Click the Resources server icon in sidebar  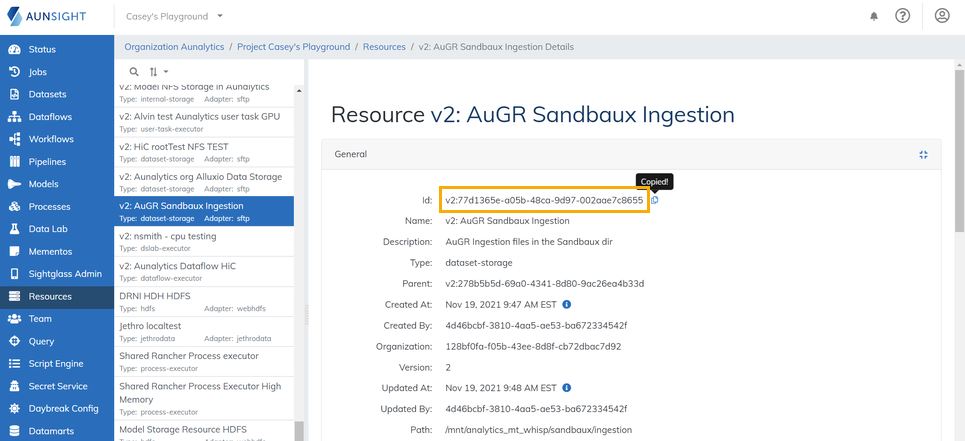tap(15, 296)
